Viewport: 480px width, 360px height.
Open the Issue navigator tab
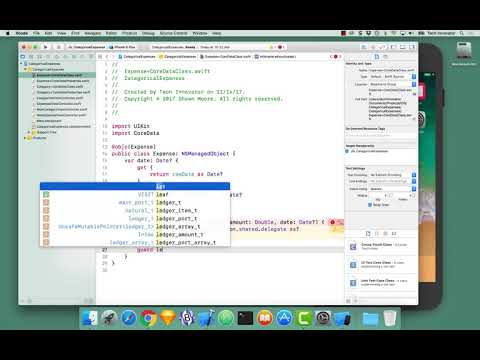(57, 57)
